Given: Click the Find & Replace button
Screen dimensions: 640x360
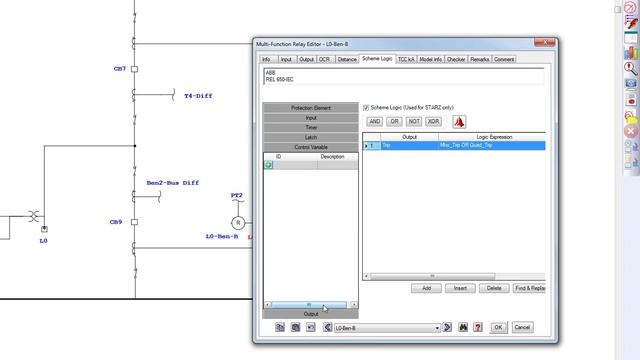Looking at the screenshot, I should point(529,288).
